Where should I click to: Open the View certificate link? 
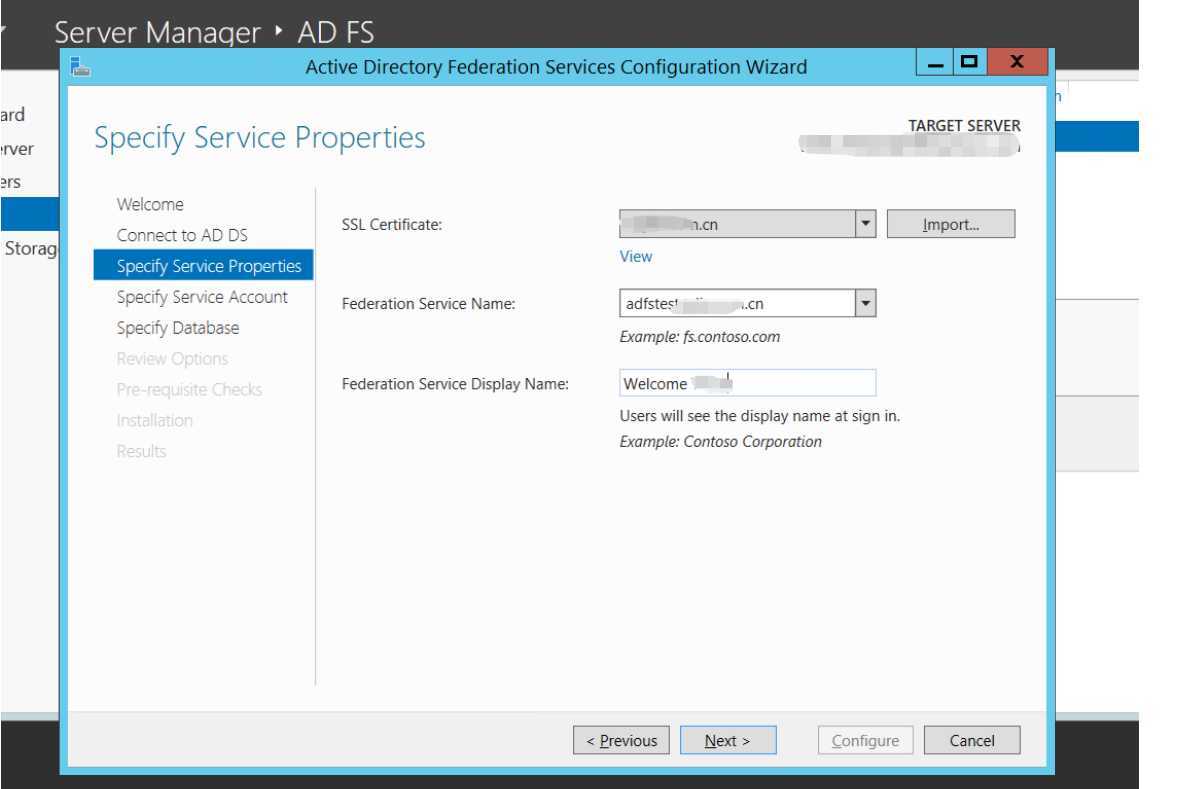tap(636, 256)
